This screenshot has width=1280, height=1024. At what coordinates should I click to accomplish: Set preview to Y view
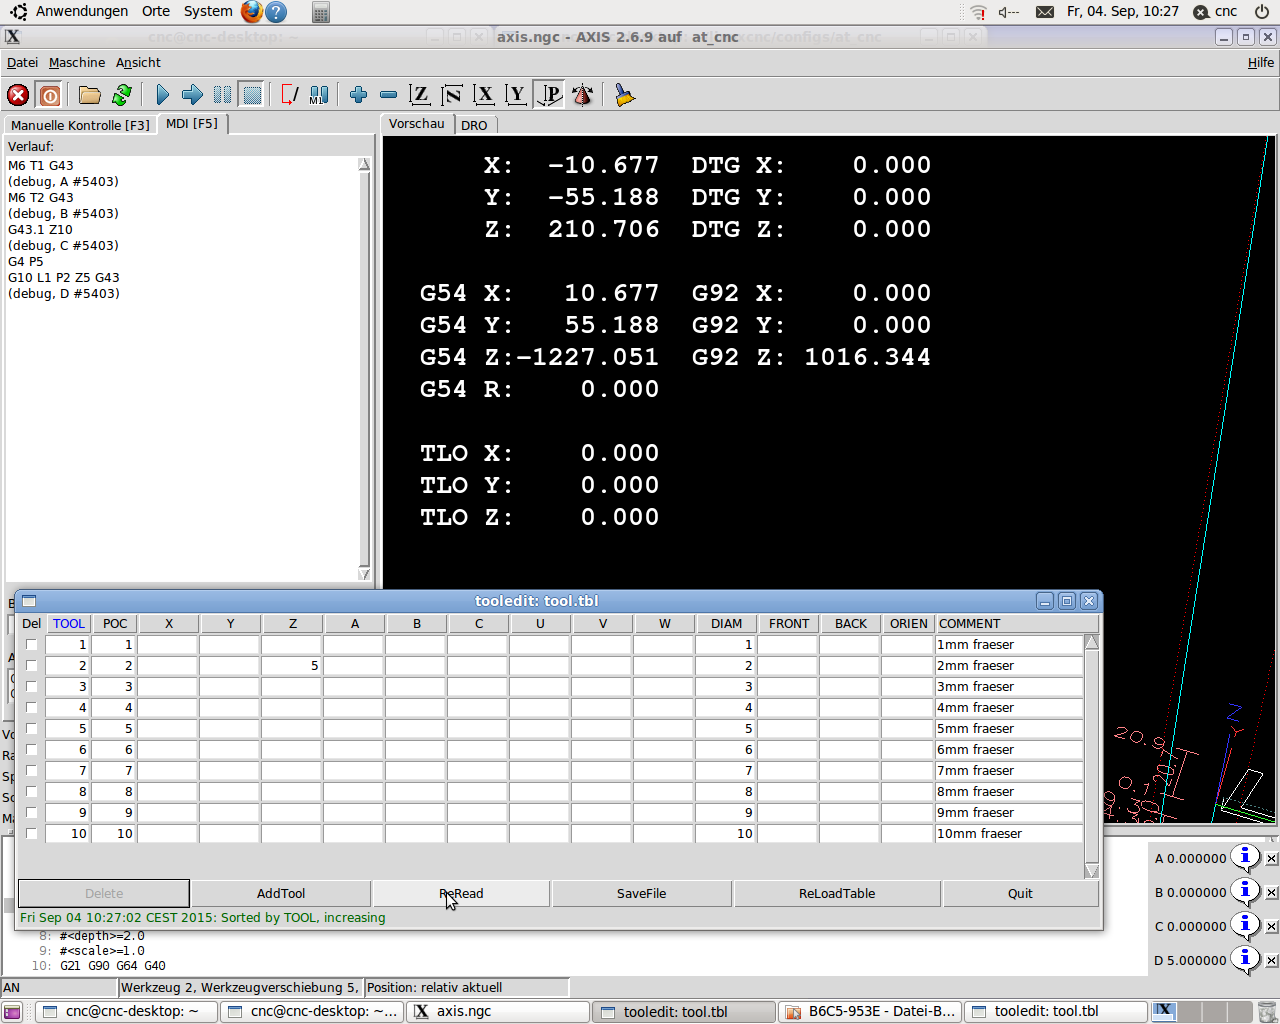pyautogui.click(x=516, y=95)
